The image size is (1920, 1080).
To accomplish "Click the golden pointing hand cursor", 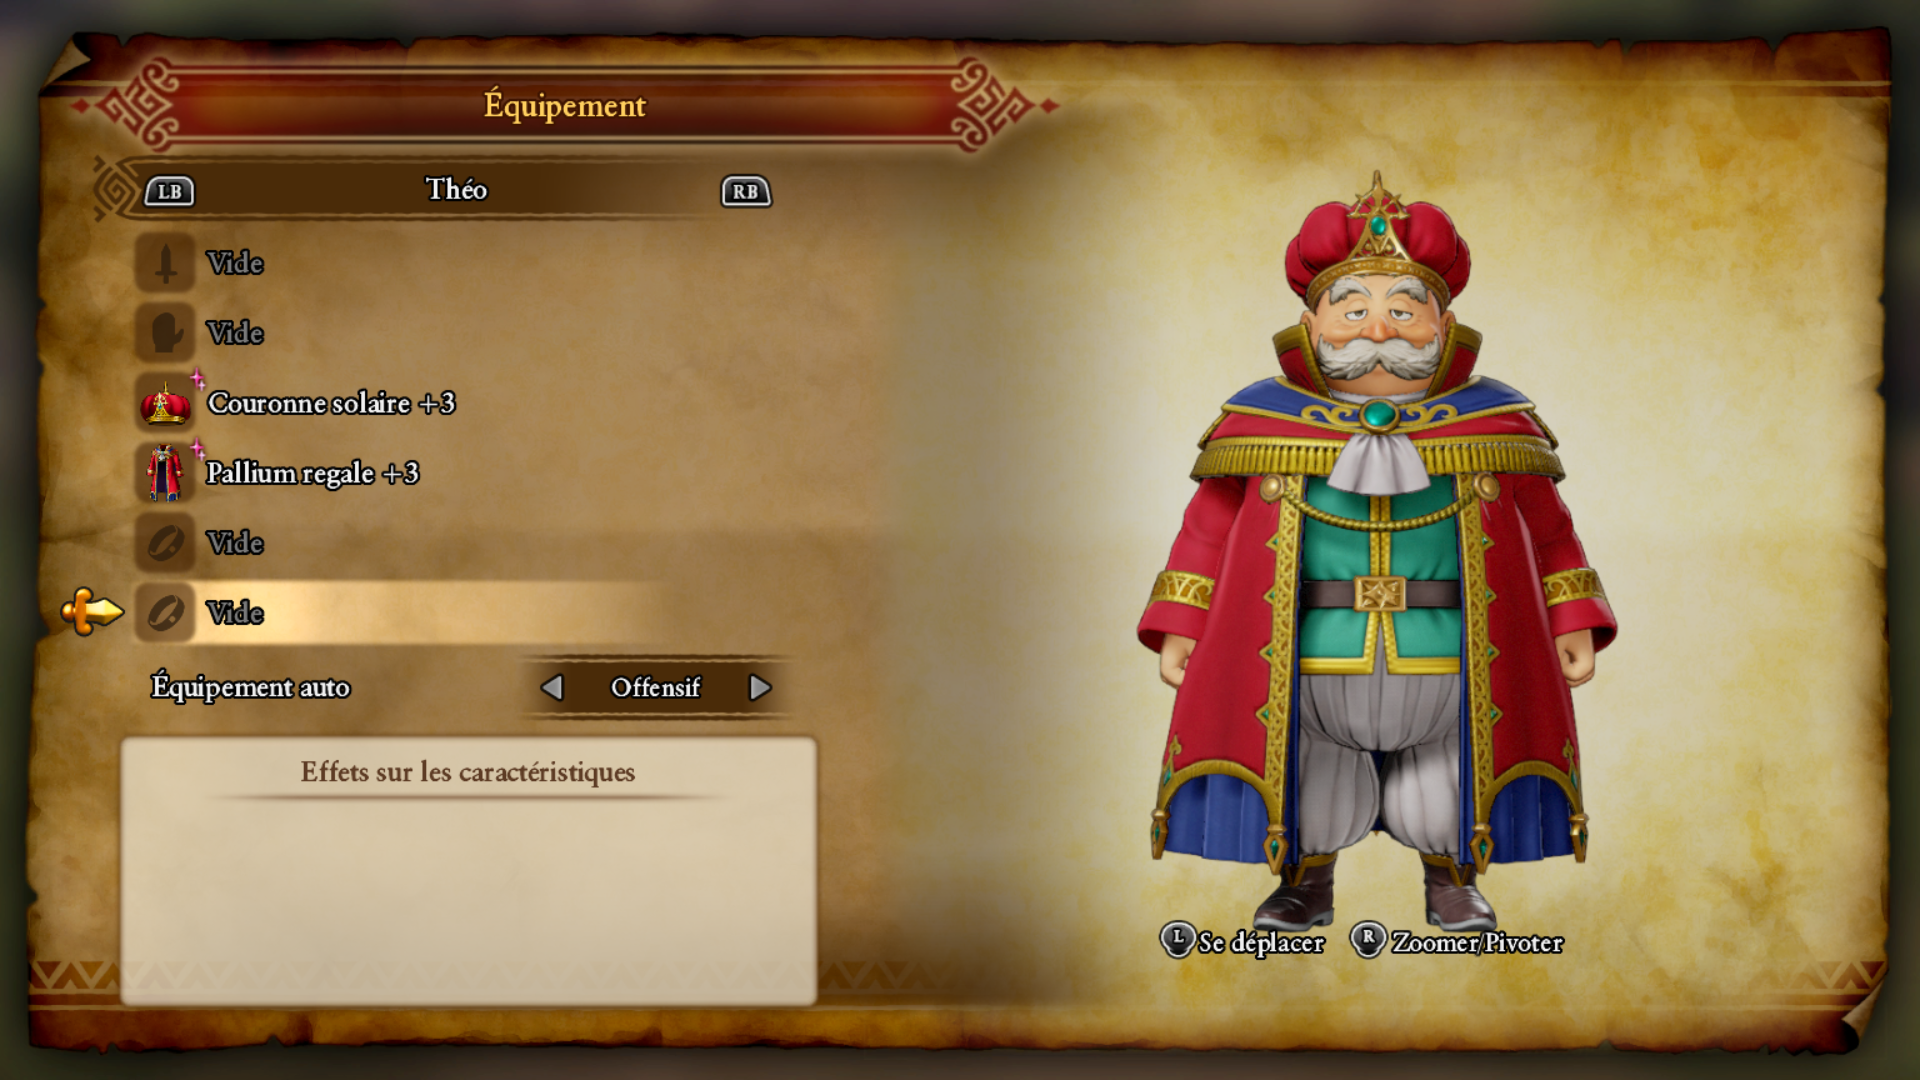I will click(92, 611).
